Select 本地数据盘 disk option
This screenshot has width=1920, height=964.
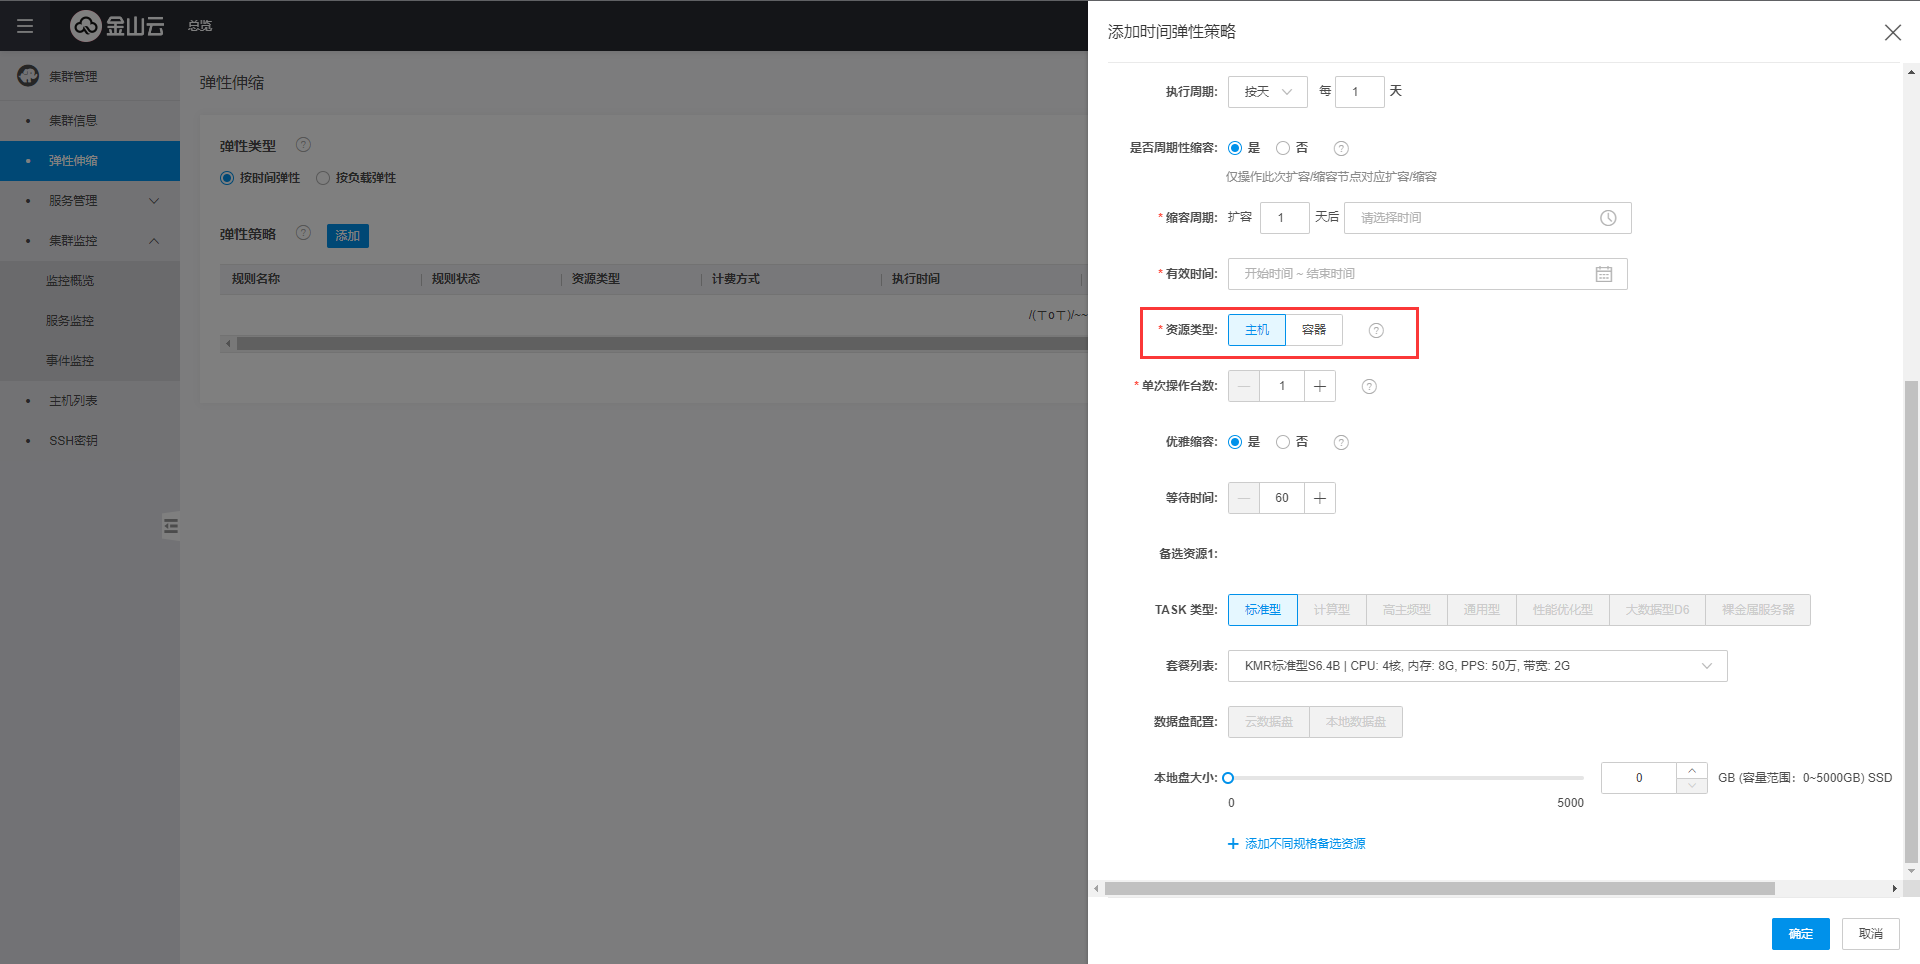click(1356, 722)
